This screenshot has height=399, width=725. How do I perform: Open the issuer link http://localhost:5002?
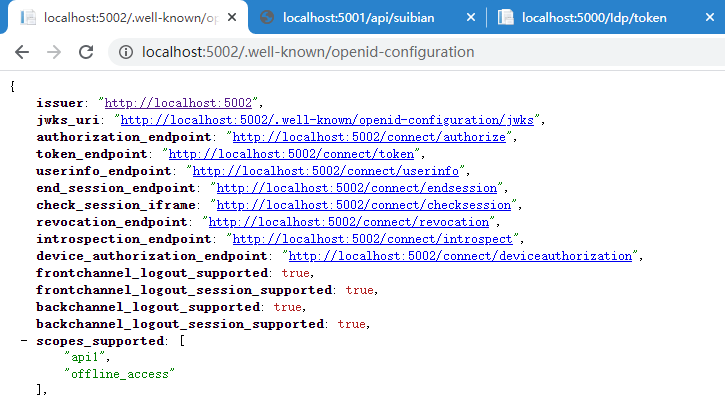[x=178, y=103]
